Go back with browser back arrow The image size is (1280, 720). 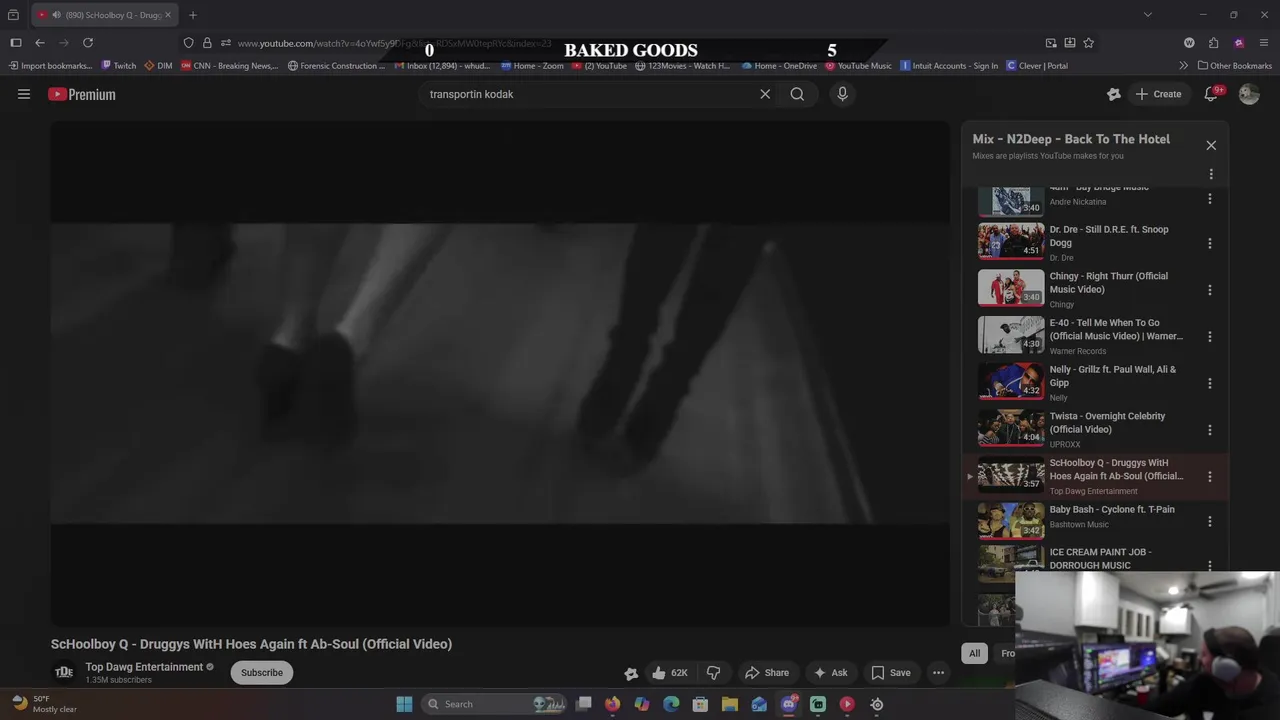point(40,43)
